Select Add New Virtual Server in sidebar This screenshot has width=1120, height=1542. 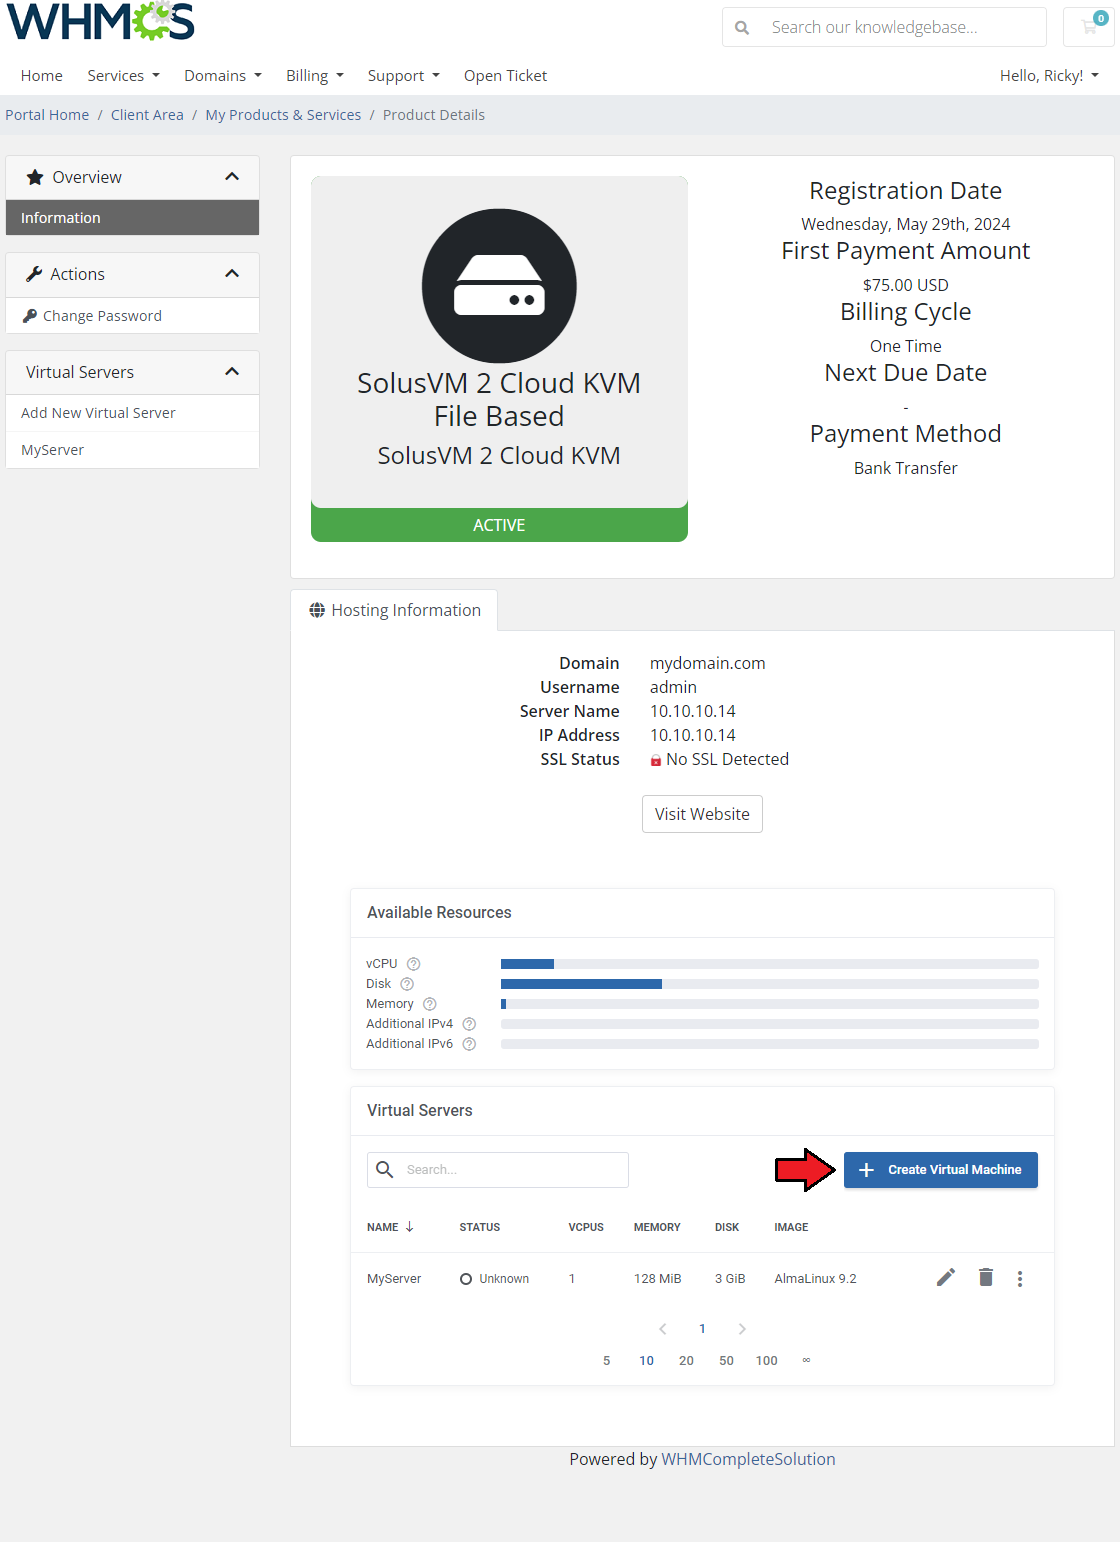[x=132, y=413]
